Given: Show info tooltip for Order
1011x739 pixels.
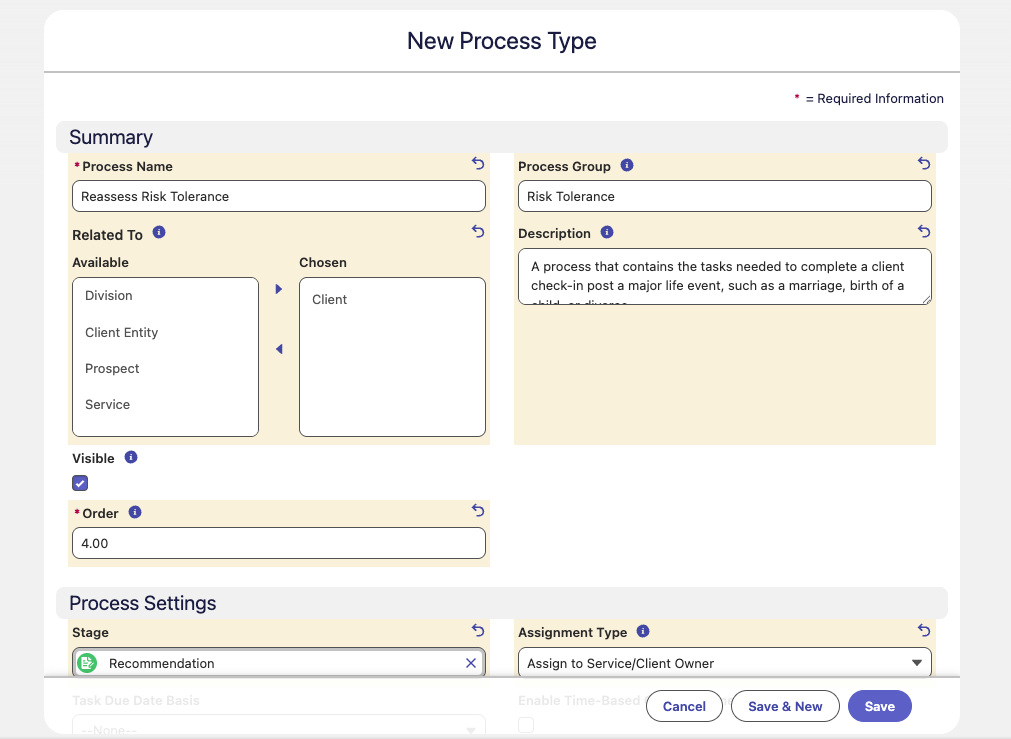Looking at the screenshot, I should tap(135, 512).
